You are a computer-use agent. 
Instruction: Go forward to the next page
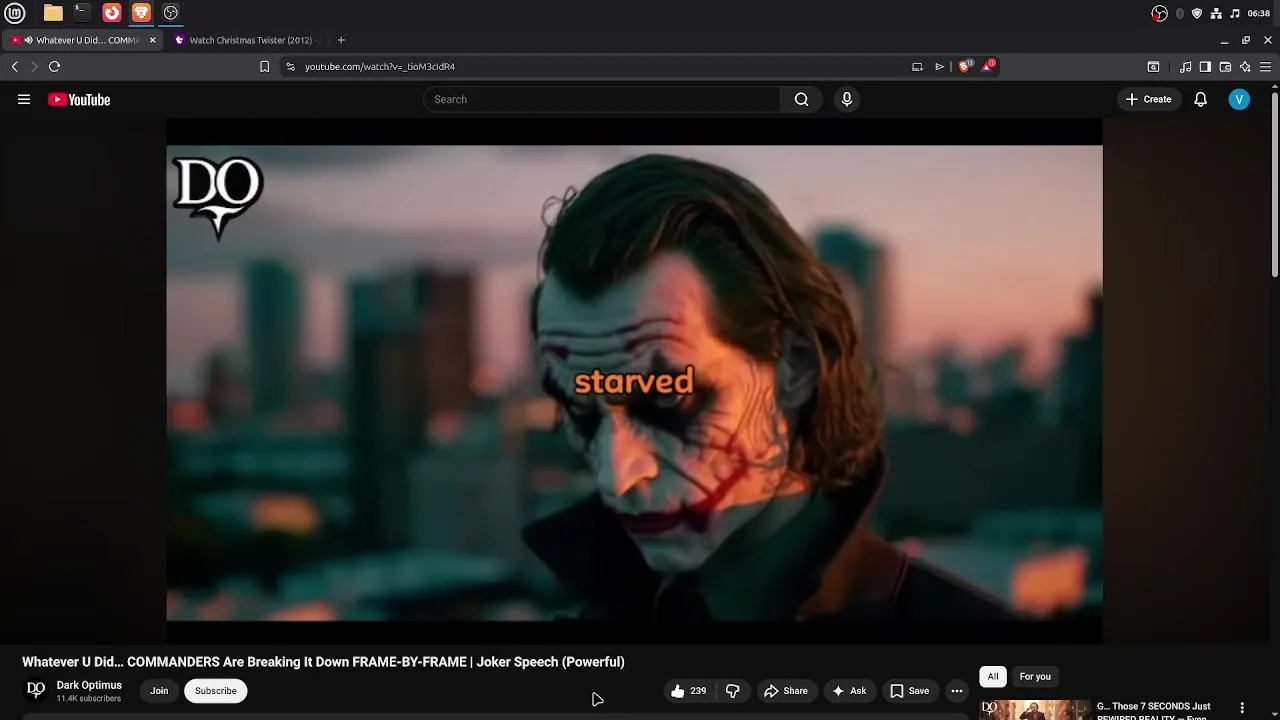pos(34,66)
